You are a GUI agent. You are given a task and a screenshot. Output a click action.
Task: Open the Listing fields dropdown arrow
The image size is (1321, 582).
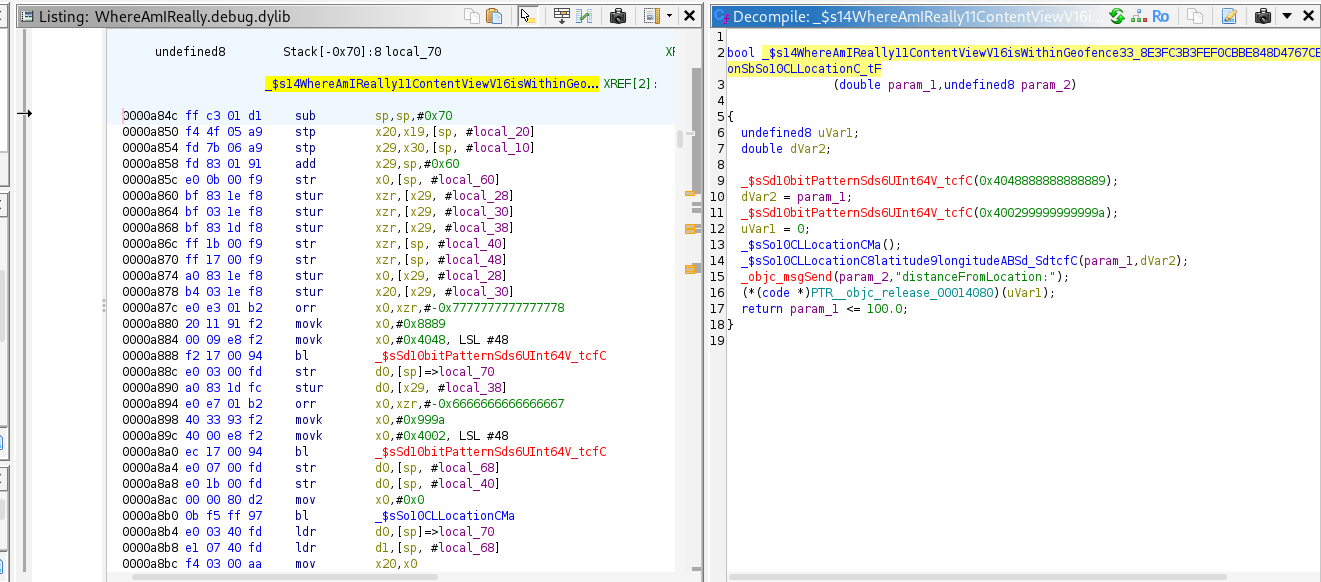point(669,16)
